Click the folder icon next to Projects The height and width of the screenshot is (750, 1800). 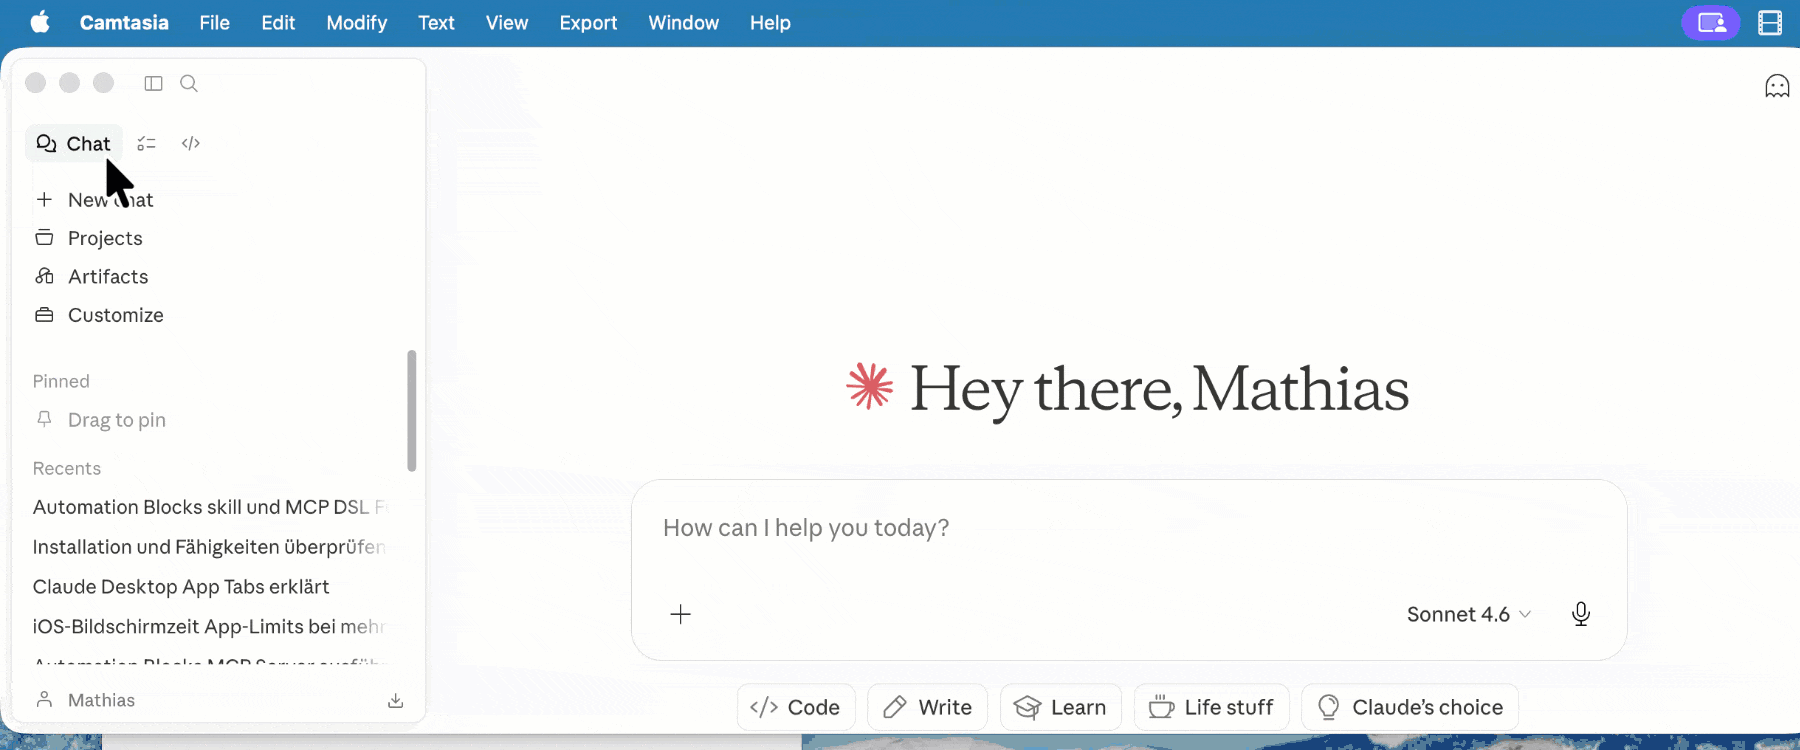coord(44,238)
